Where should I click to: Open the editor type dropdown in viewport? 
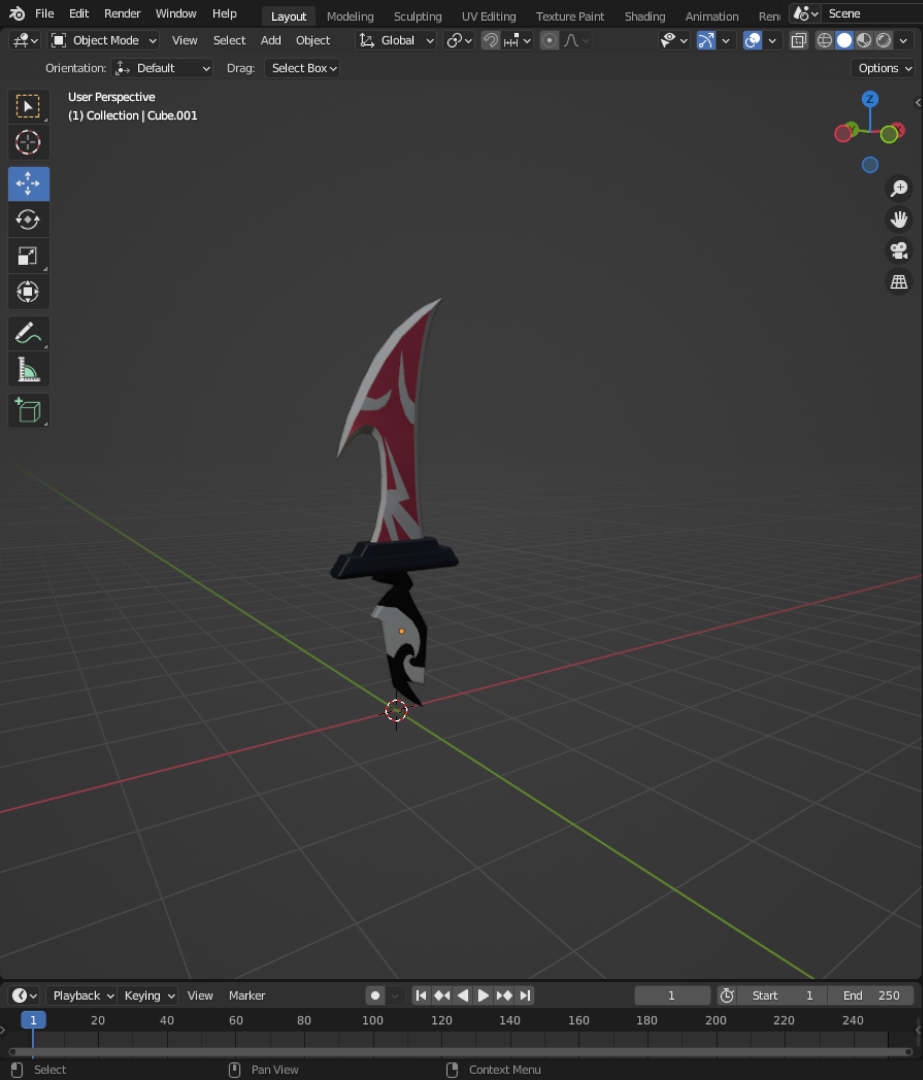click(25, 41)
